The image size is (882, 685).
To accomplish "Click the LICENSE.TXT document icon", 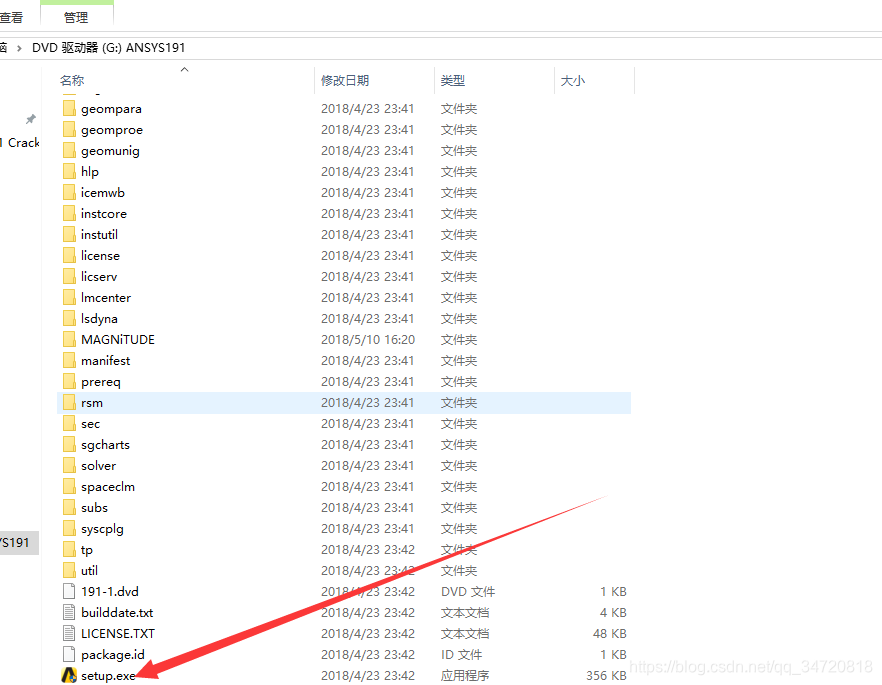I will pos(69,633).
